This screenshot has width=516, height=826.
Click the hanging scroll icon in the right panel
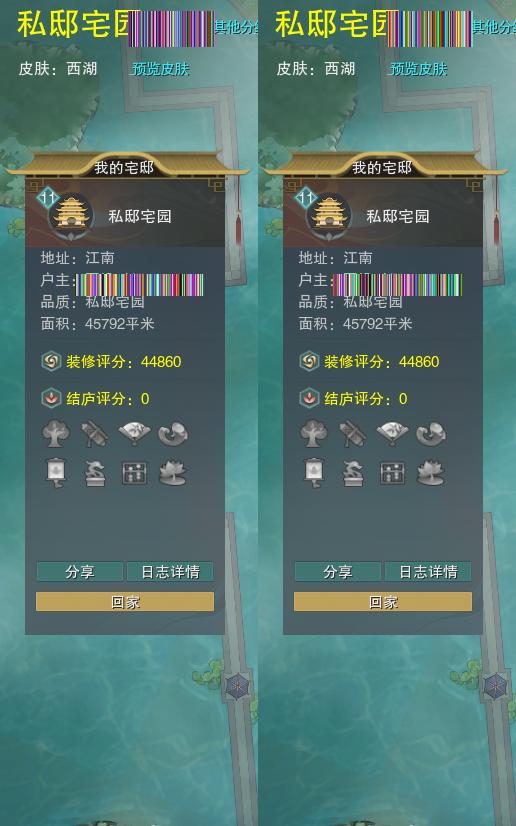point(314,473)
